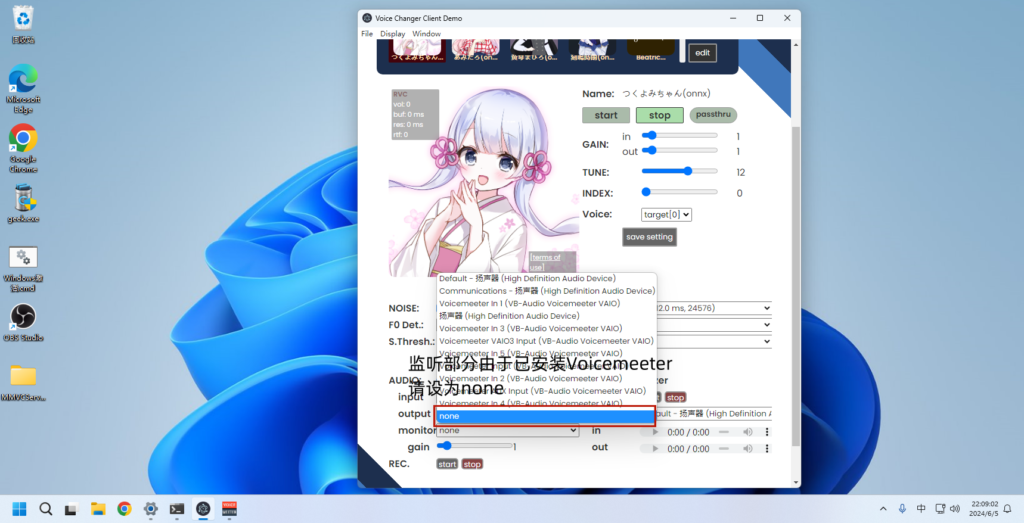The image size is (1024, 523).
Task: Open the OBS Studio desktop shortcut
Action: [x=23, y=323]
